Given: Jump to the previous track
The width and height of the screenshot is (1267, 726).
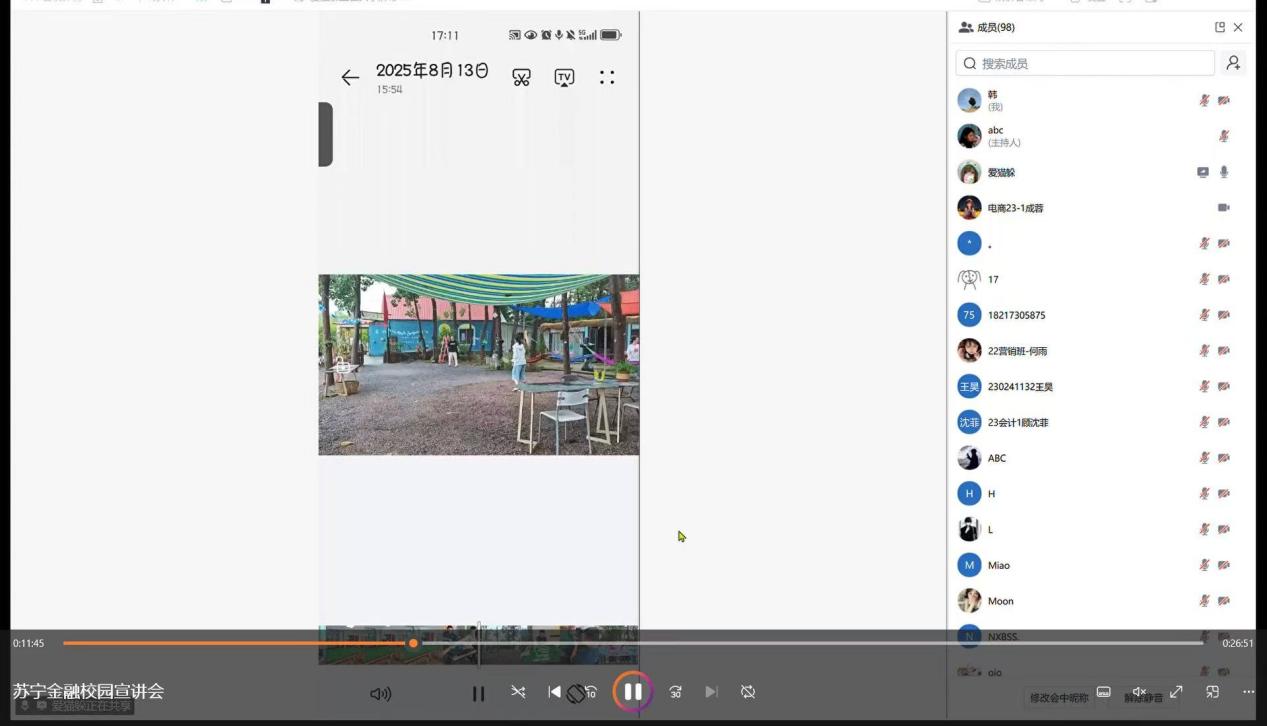Looking at the screenshot, I should coord(554,692).
